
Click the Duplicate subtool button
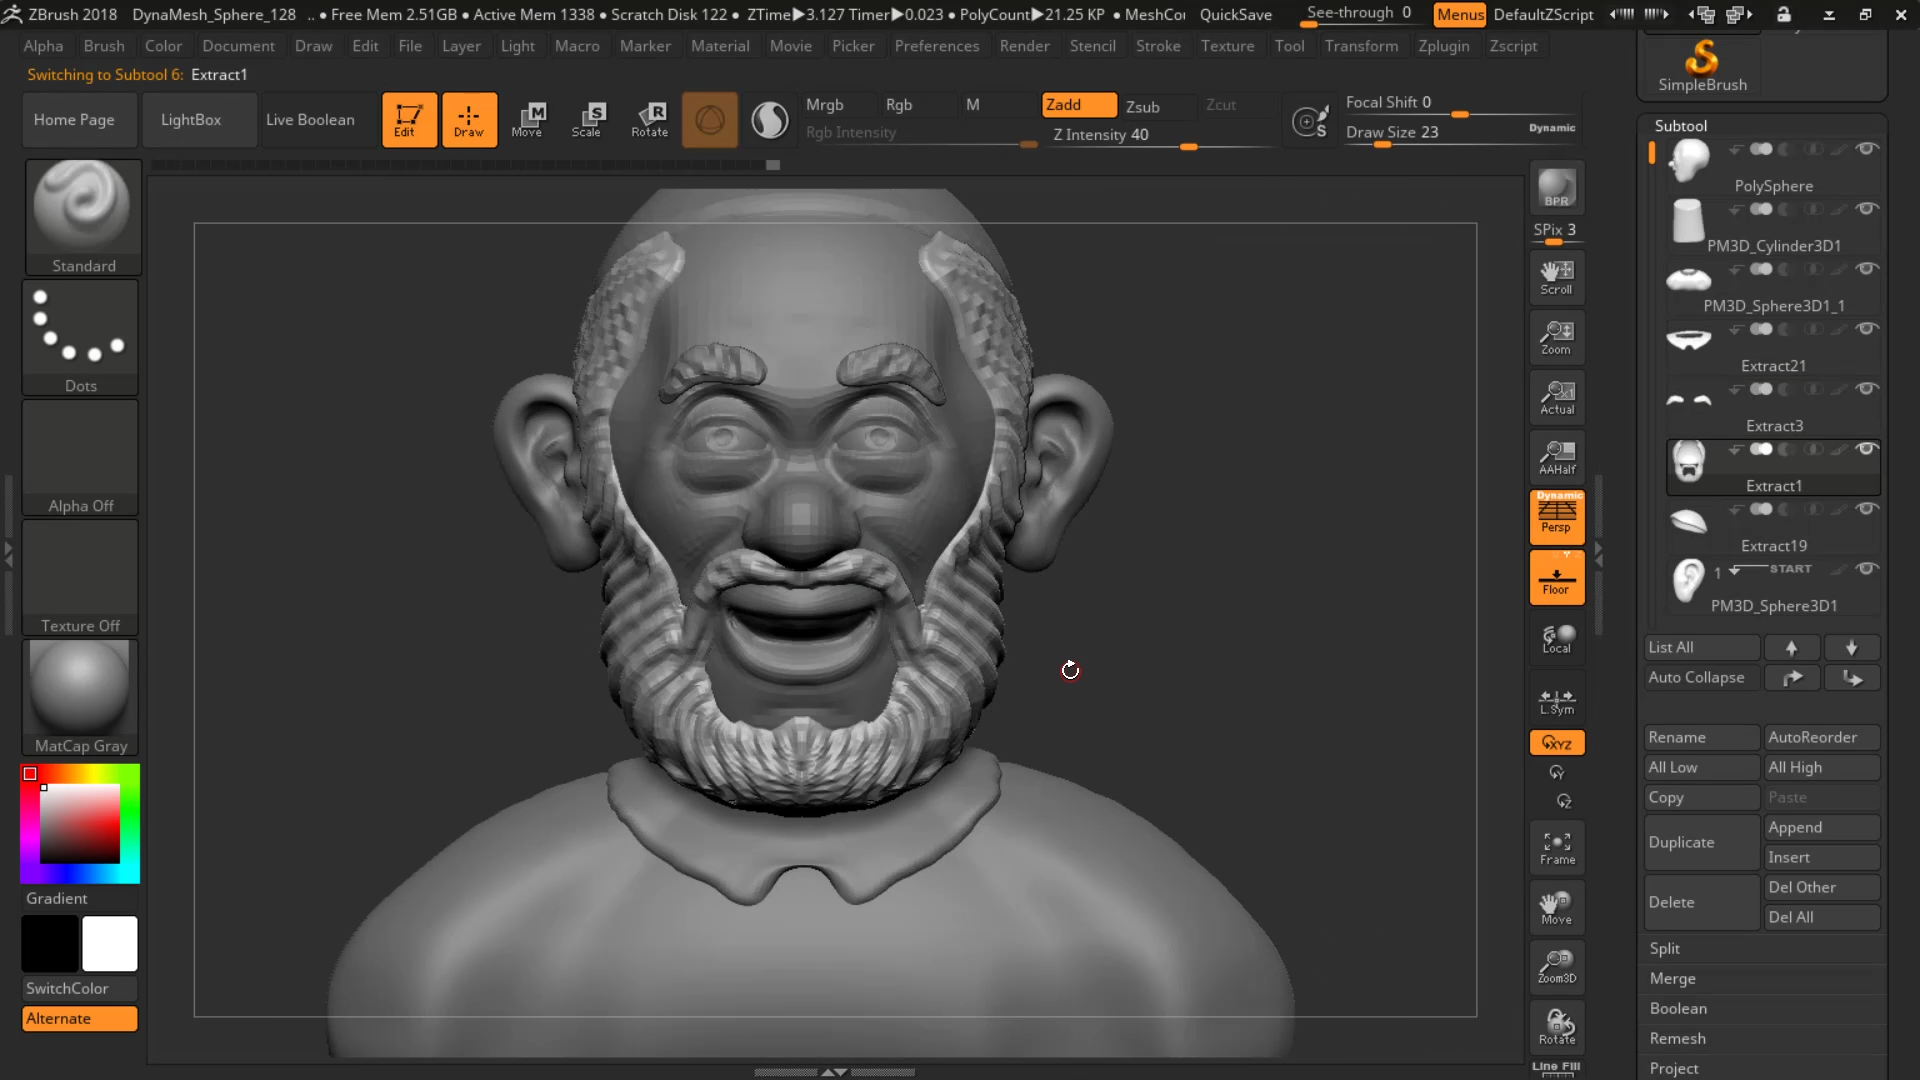[x=1700, y=842]
